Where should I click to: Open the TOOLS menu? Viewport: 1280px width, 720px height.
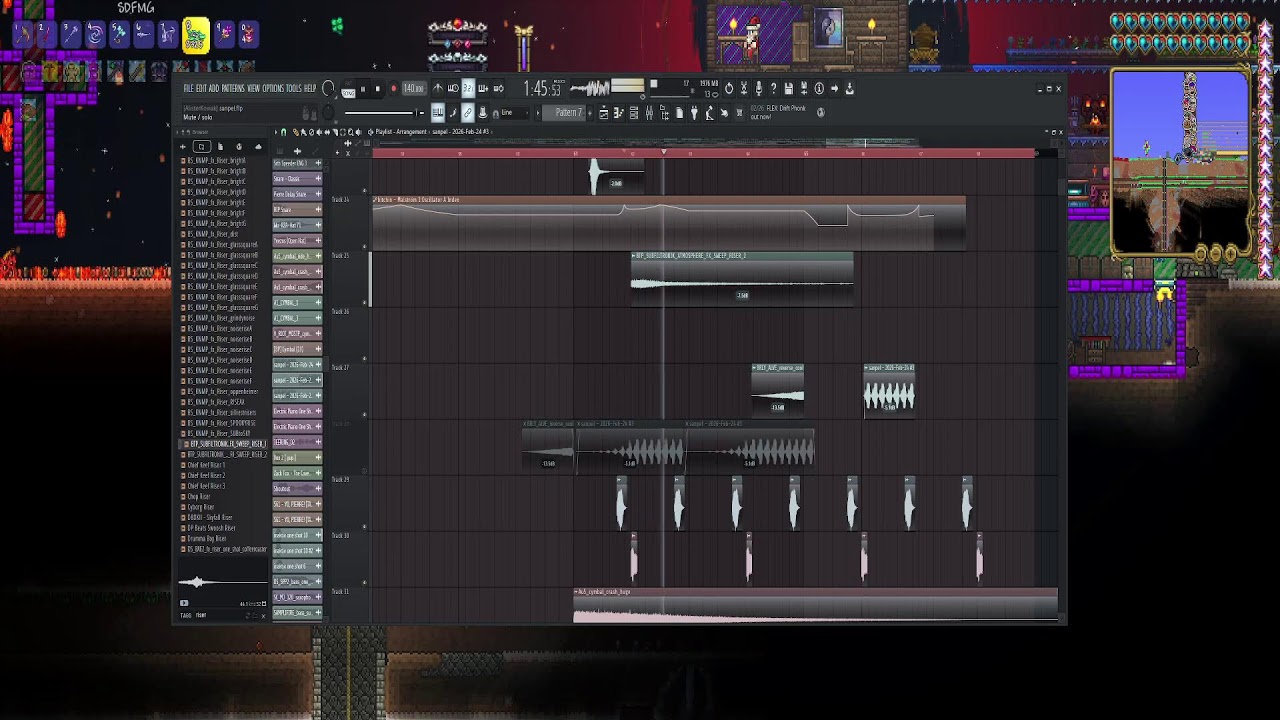pos(294,88)
